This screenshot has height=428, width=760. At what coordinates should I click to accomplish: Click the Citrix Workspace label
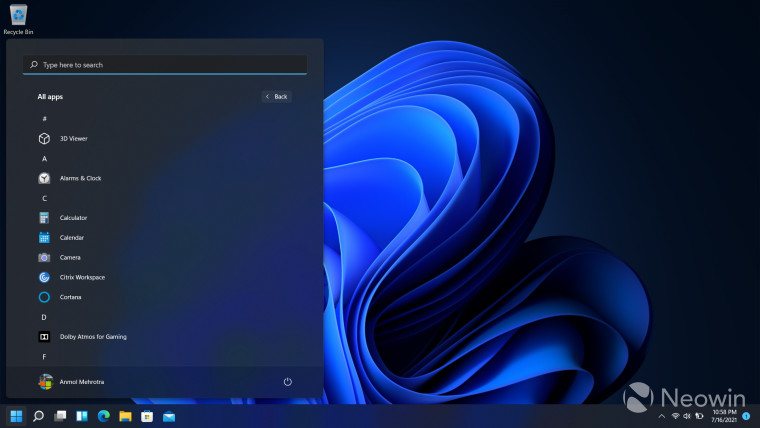[x=82, y=277]
